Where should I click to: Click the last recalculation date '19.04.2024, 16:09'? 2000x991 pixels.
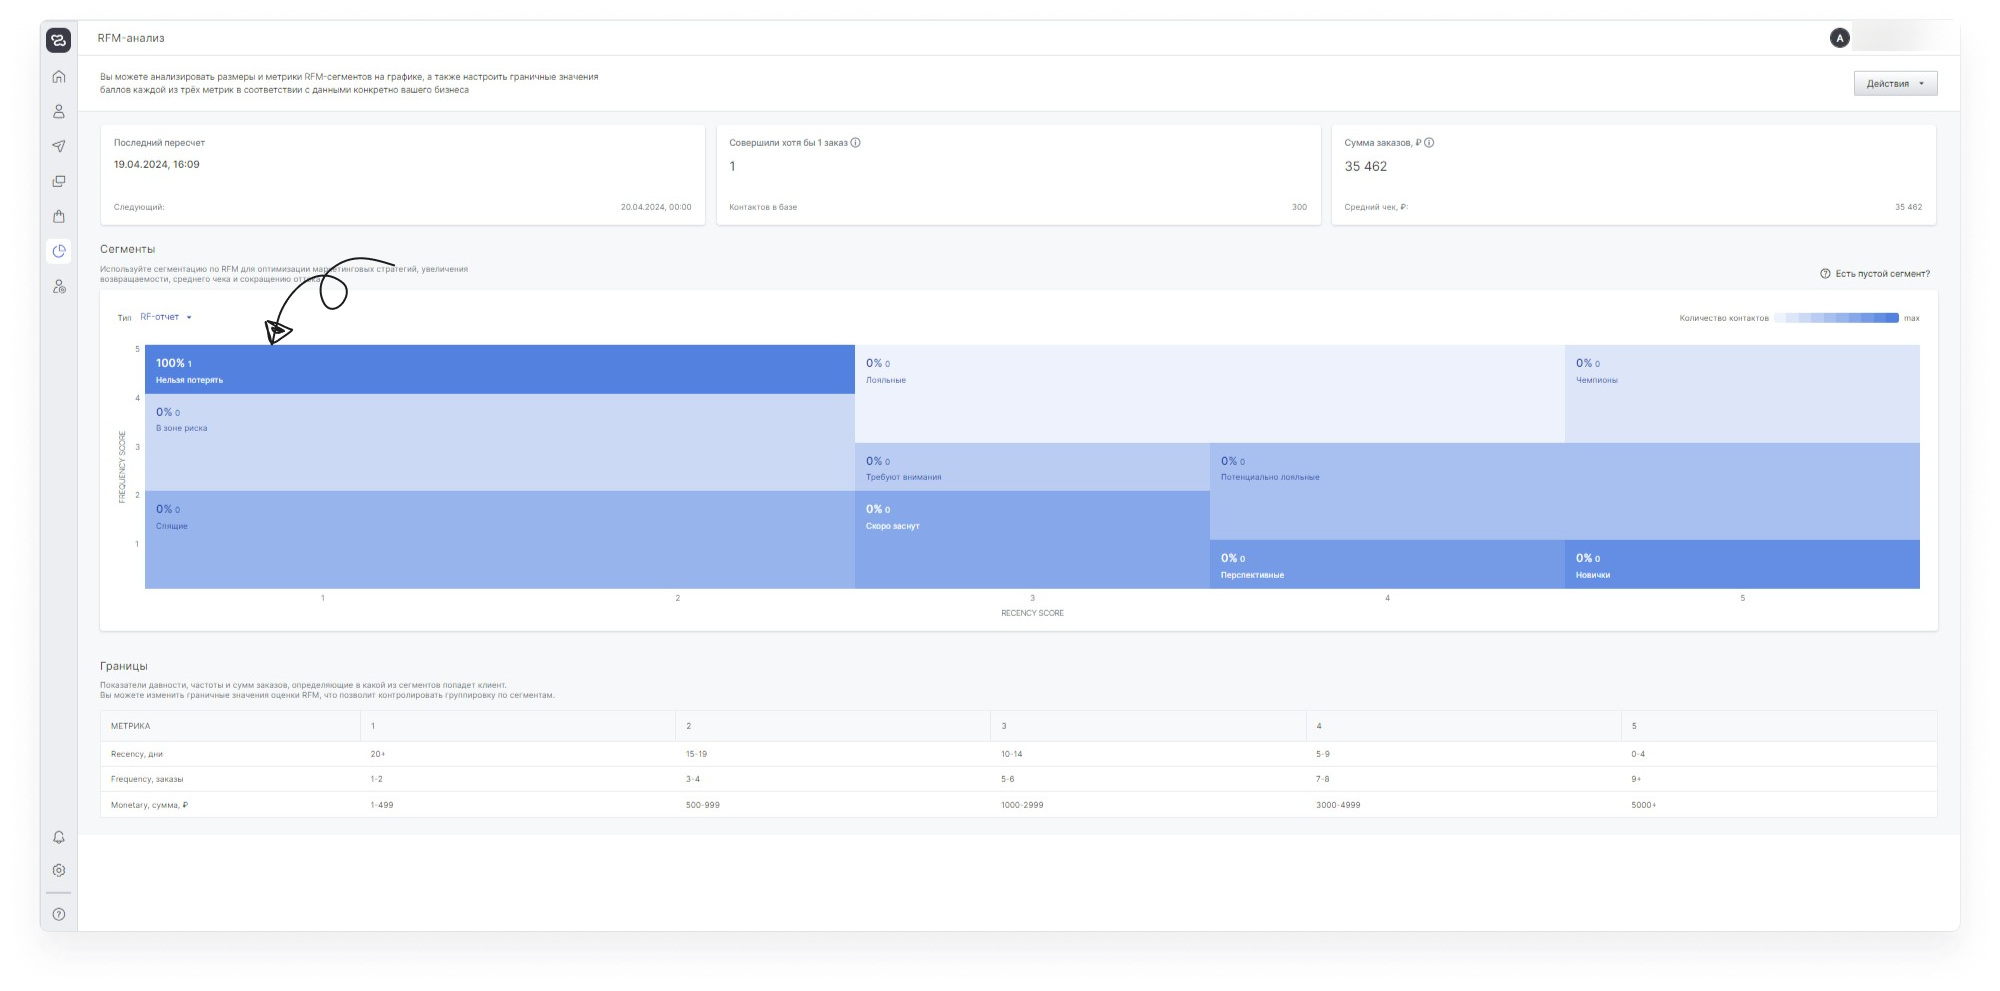coord(157,165)
